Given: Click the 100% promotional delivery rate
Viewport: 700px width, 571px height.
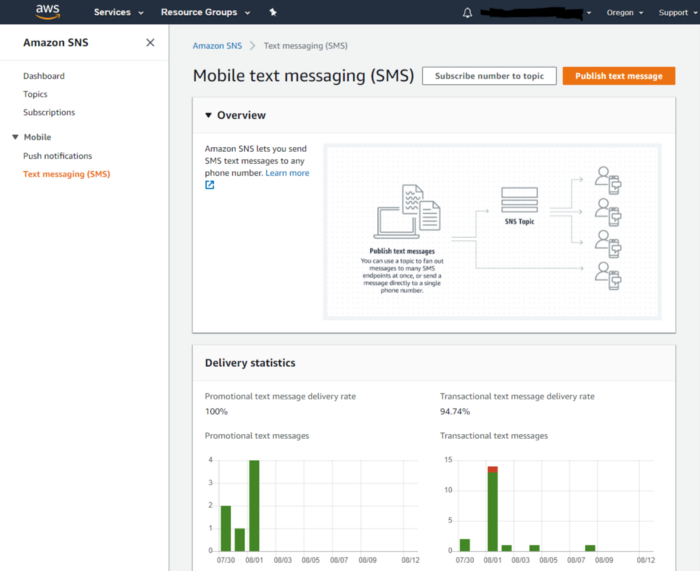Looking at the screenshot, I should tap(216, 412).
